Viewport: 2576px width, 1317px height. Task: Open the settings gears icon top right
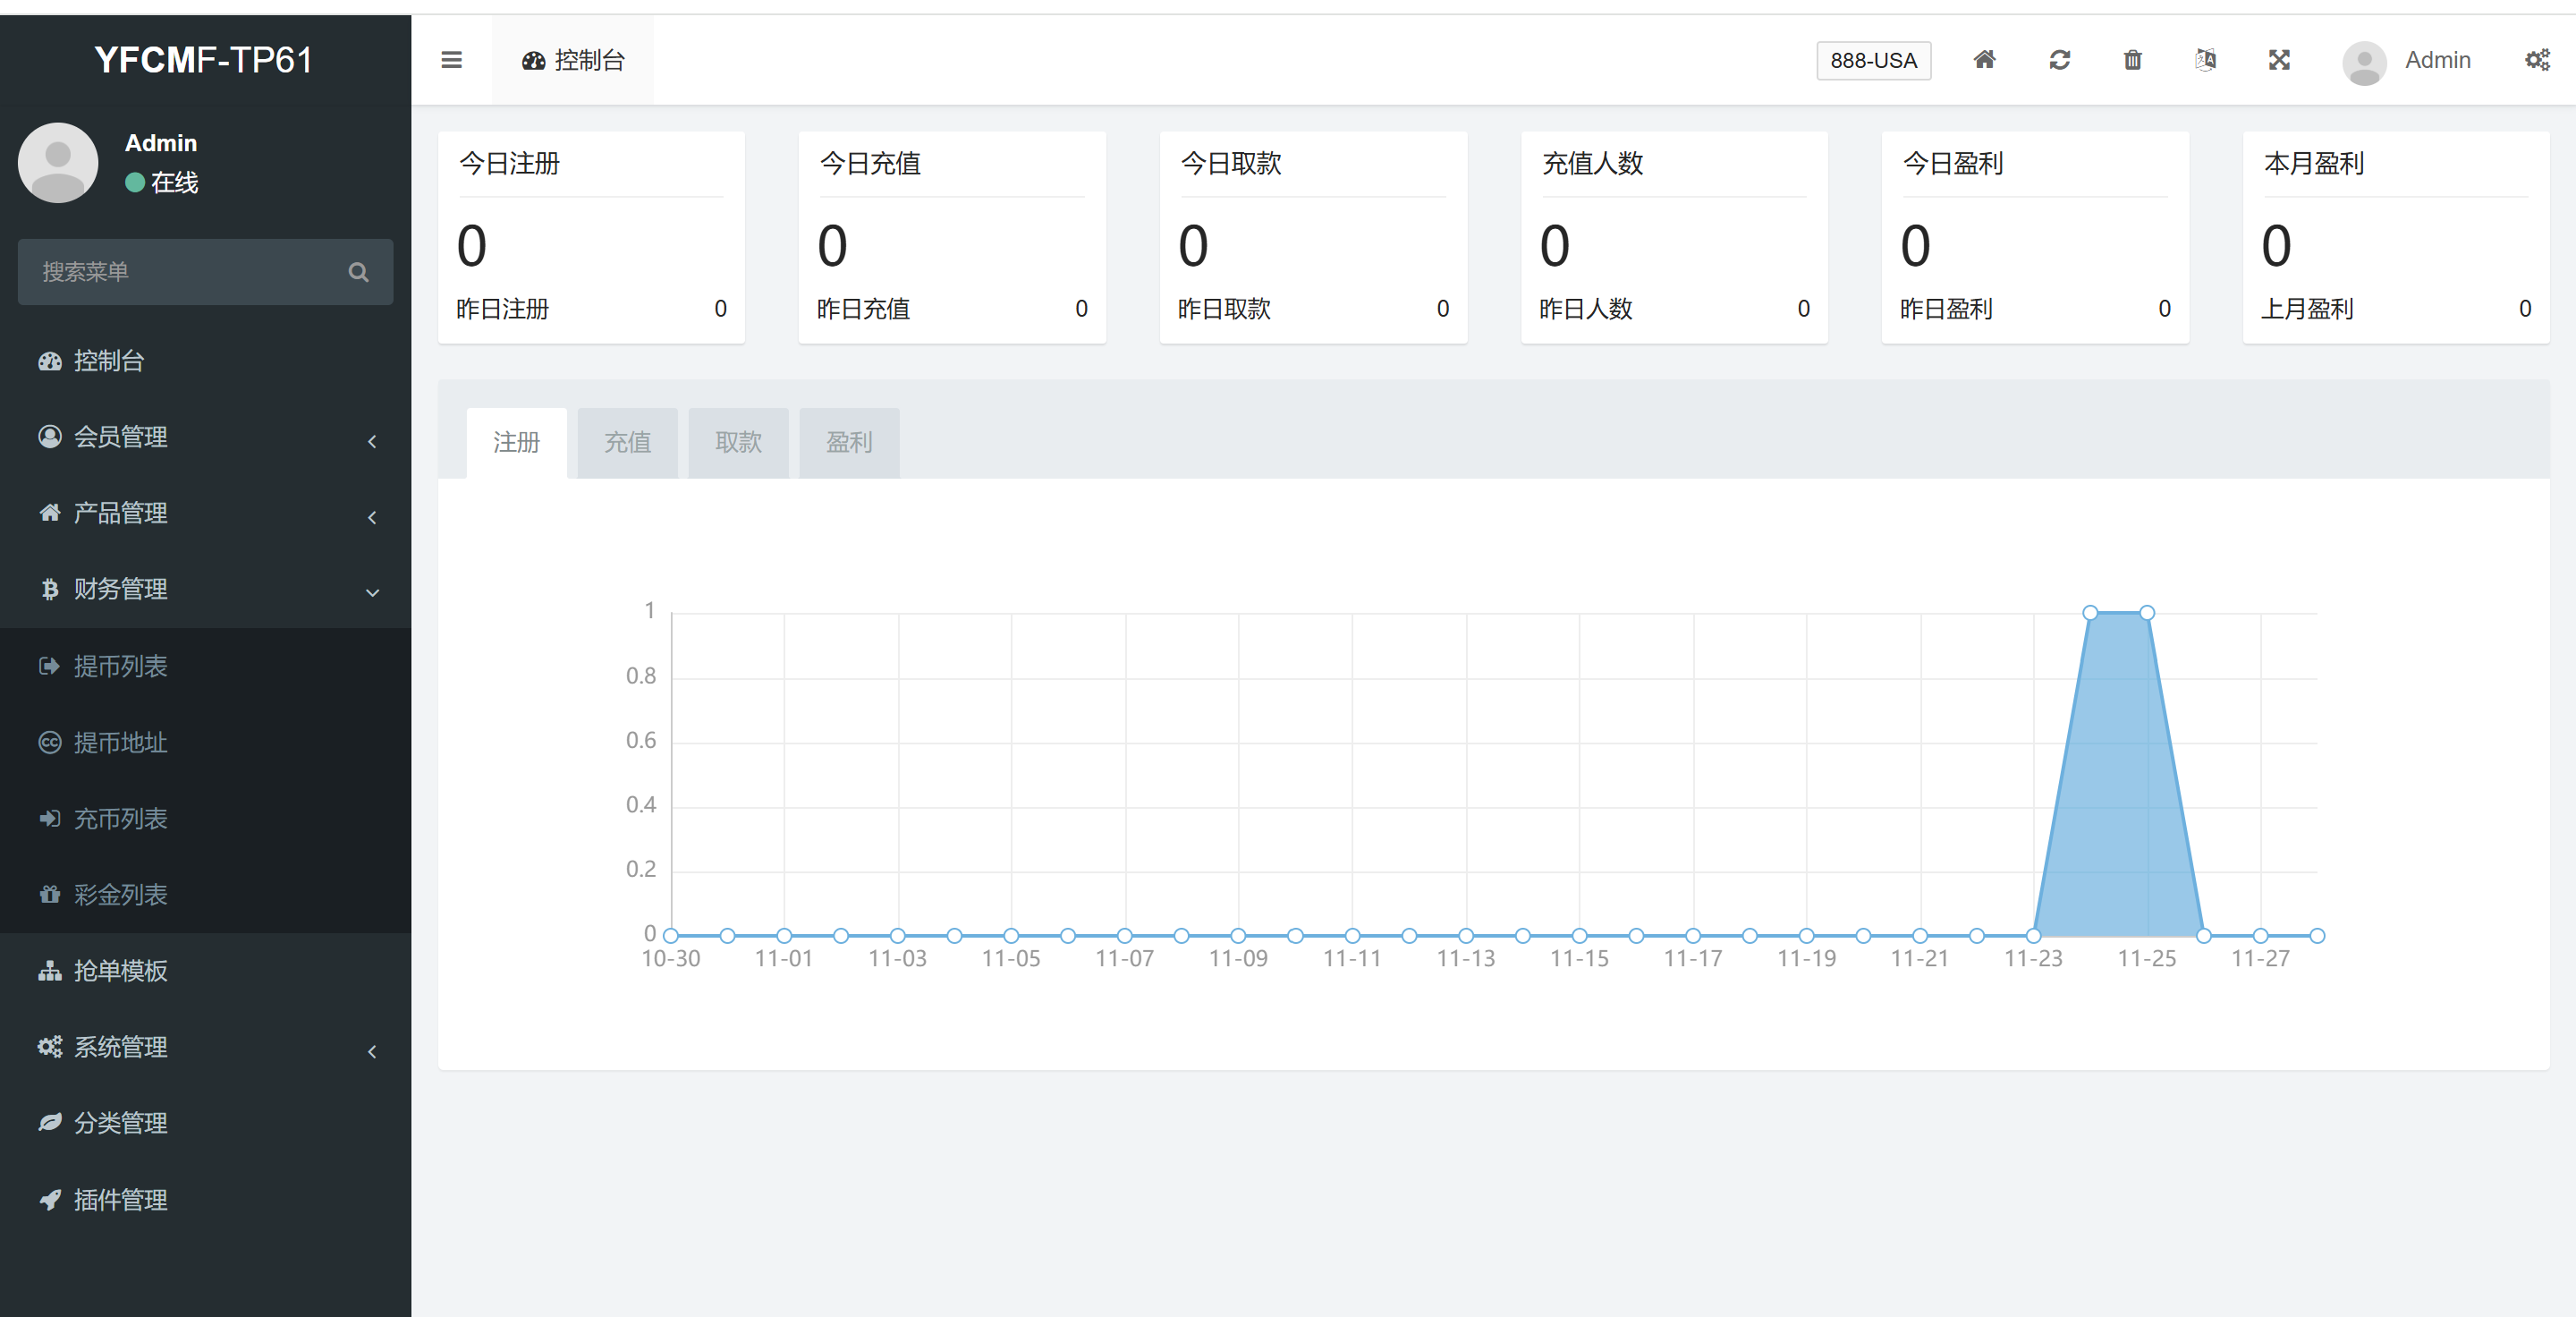tap(2537, 60)
